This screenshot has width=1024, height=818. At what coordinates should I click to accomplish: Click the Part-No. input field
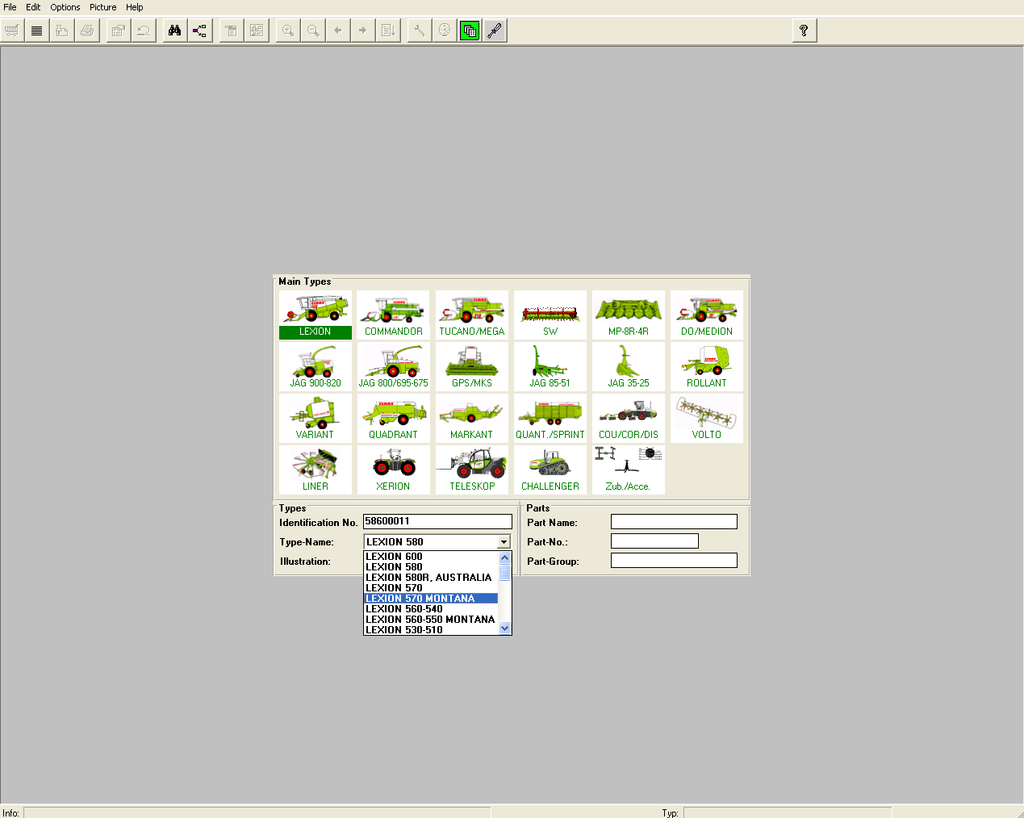(x=654, y=541)
